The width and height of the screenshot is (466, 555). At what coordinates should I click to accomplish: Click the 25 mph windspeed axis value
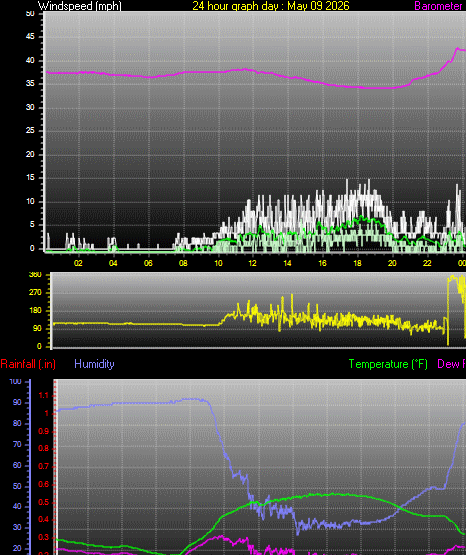point(30,131)
